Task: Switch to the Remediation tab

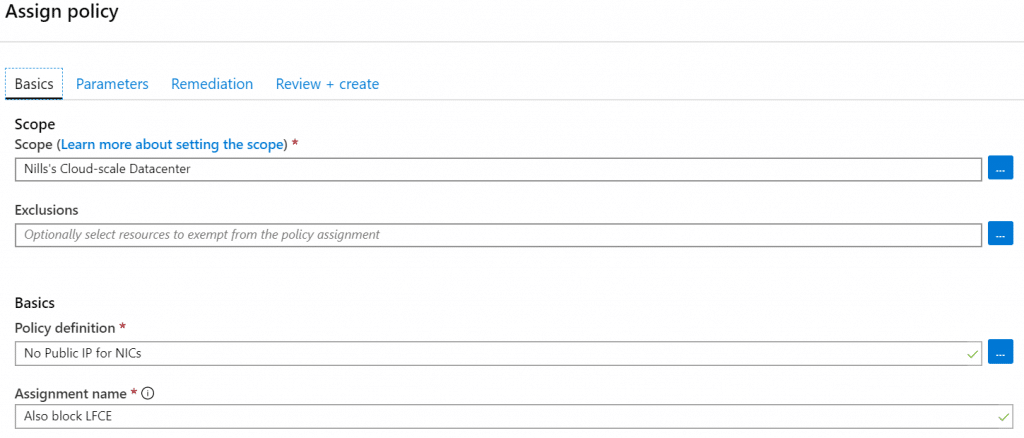Action: 212,84
